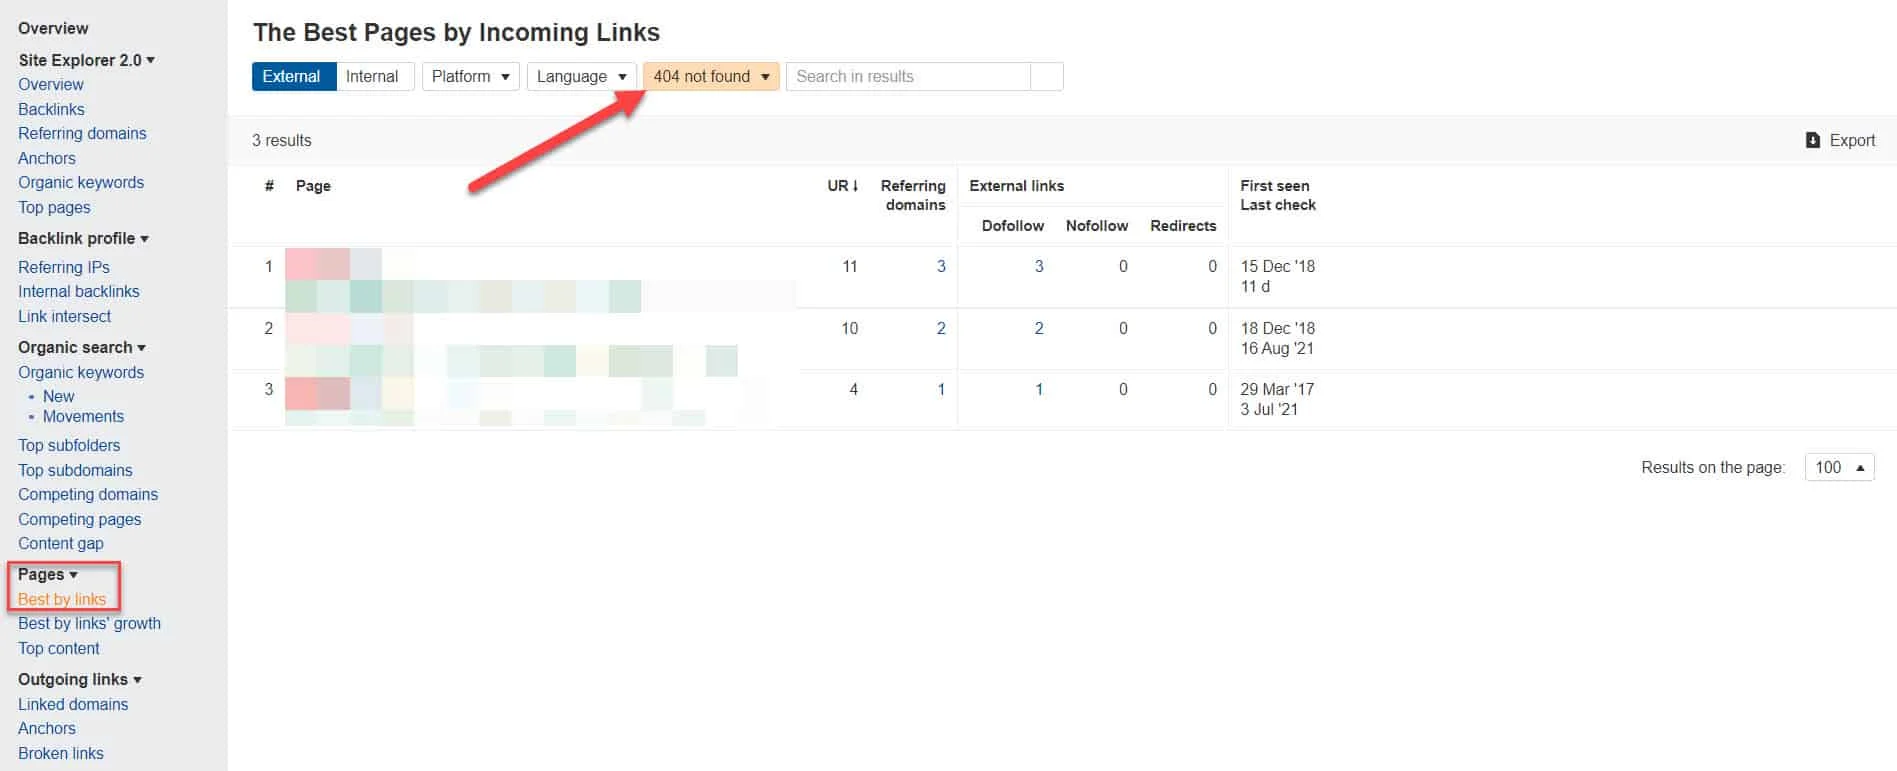Switch to Internal links toggle
The image size is (1897, 771).
[372, 77]
